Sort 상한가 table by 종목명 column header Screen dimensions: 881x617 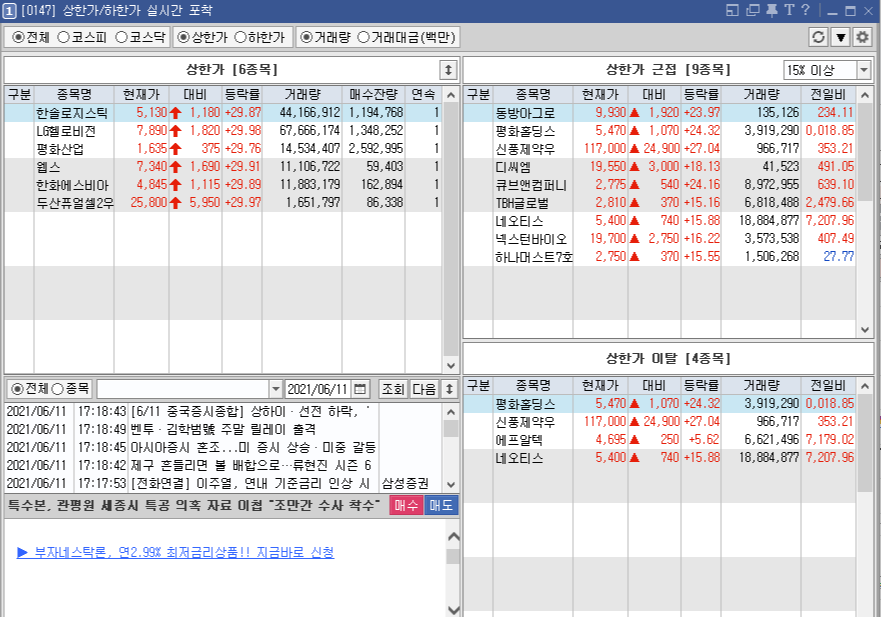point(74,94)
